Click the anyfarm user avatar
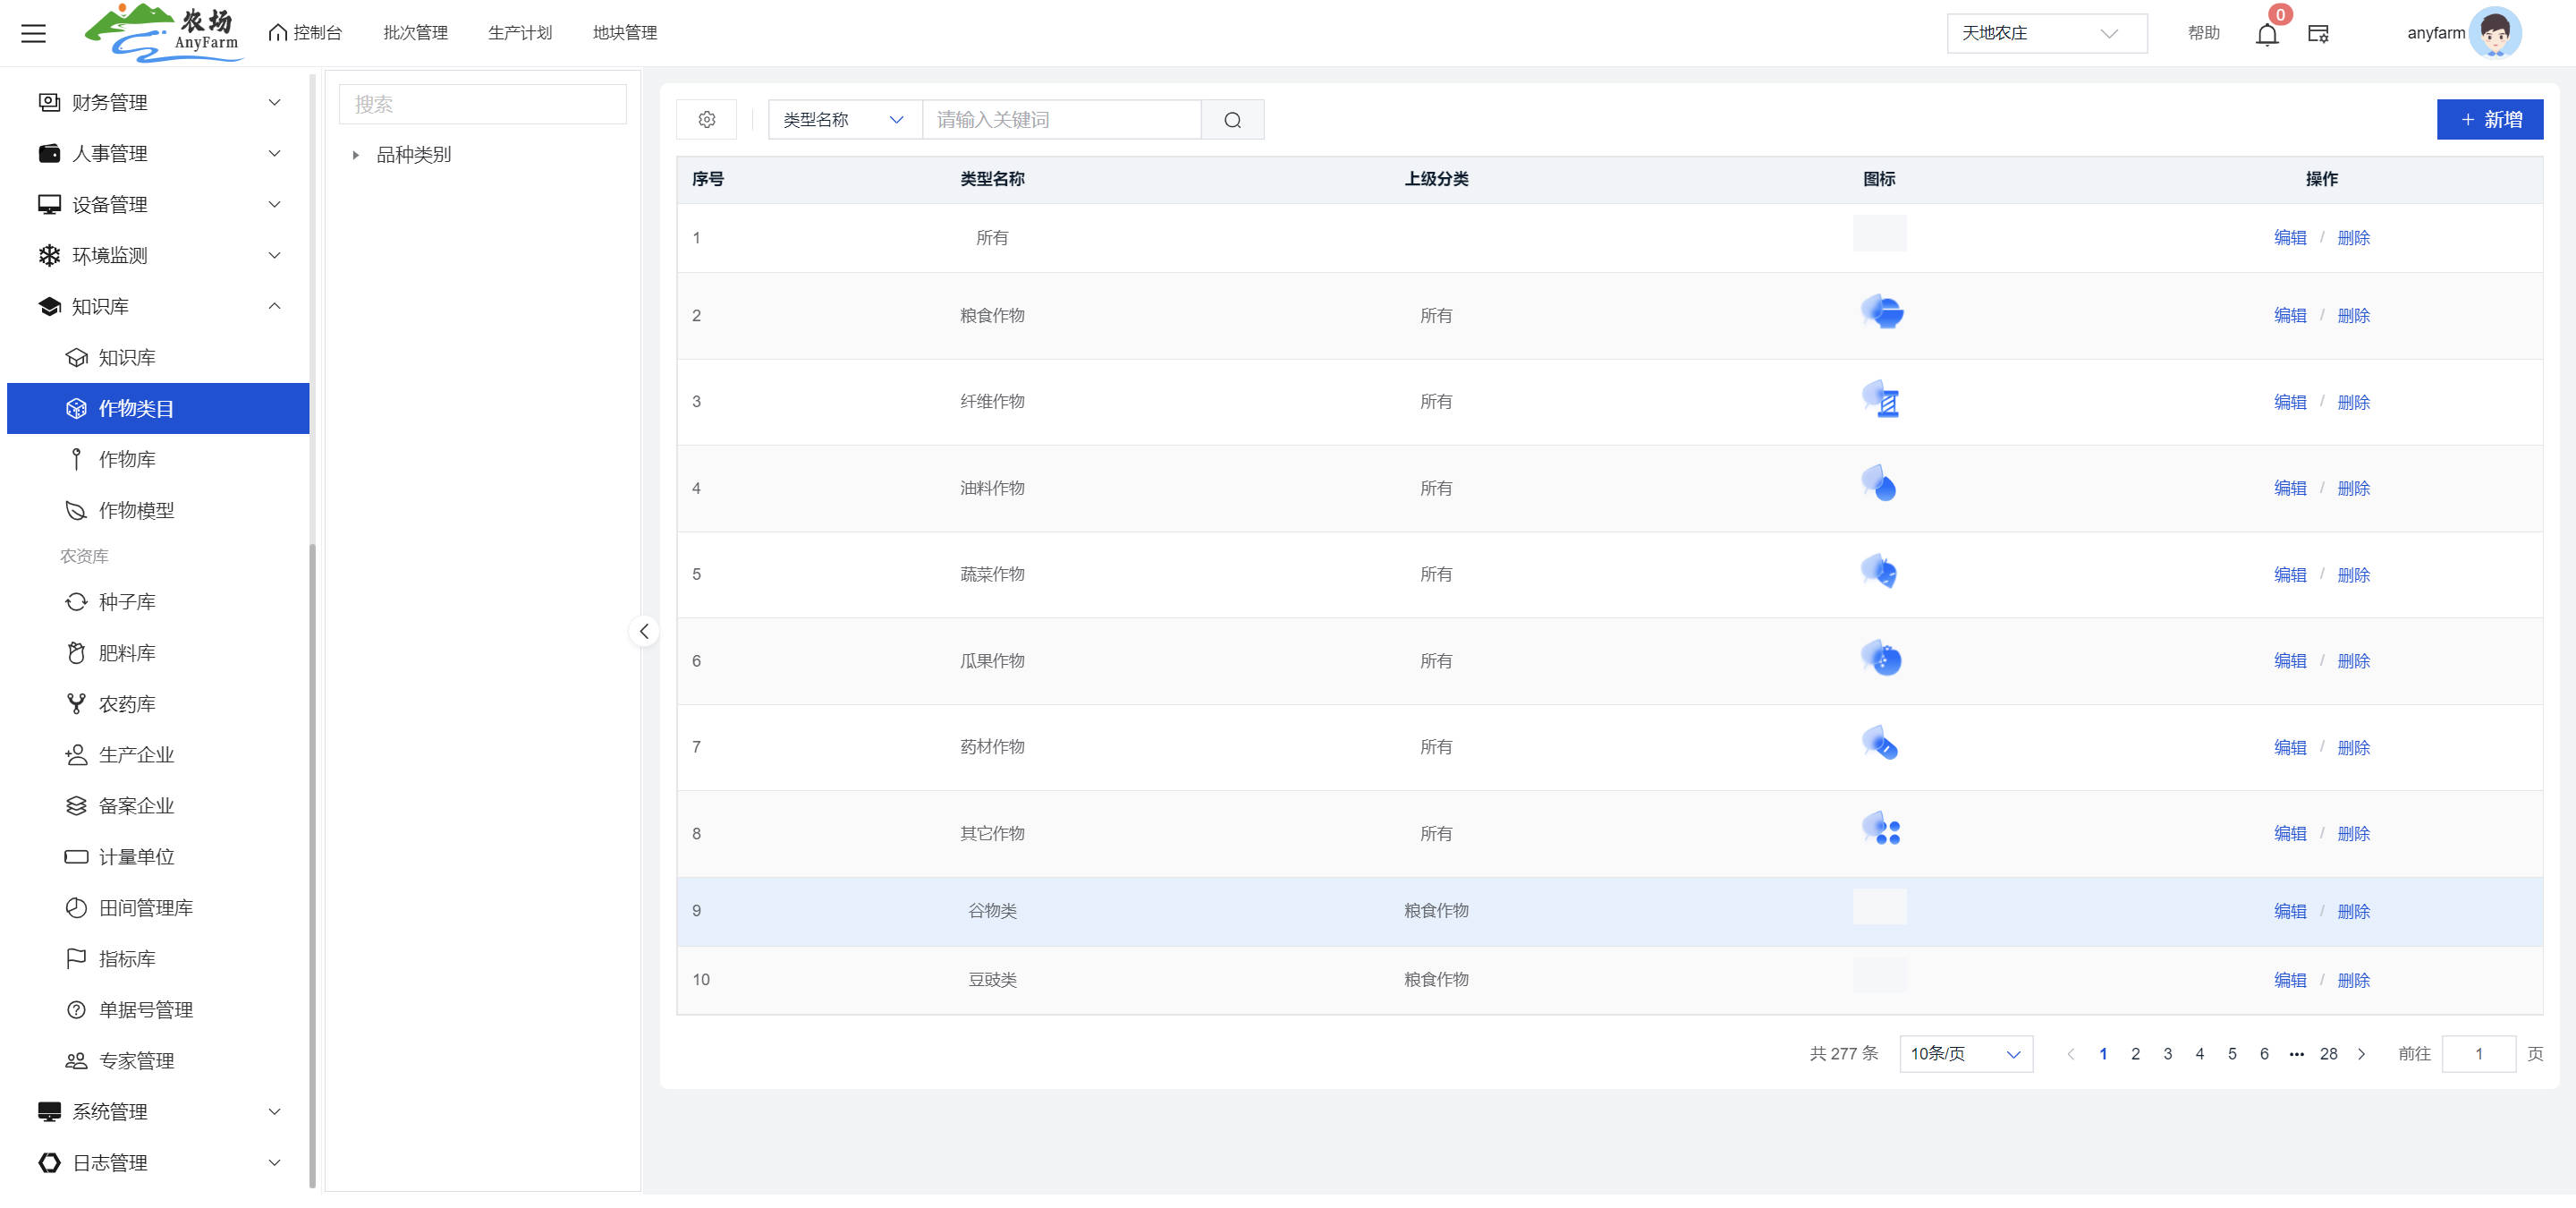 coord(2495,33)
